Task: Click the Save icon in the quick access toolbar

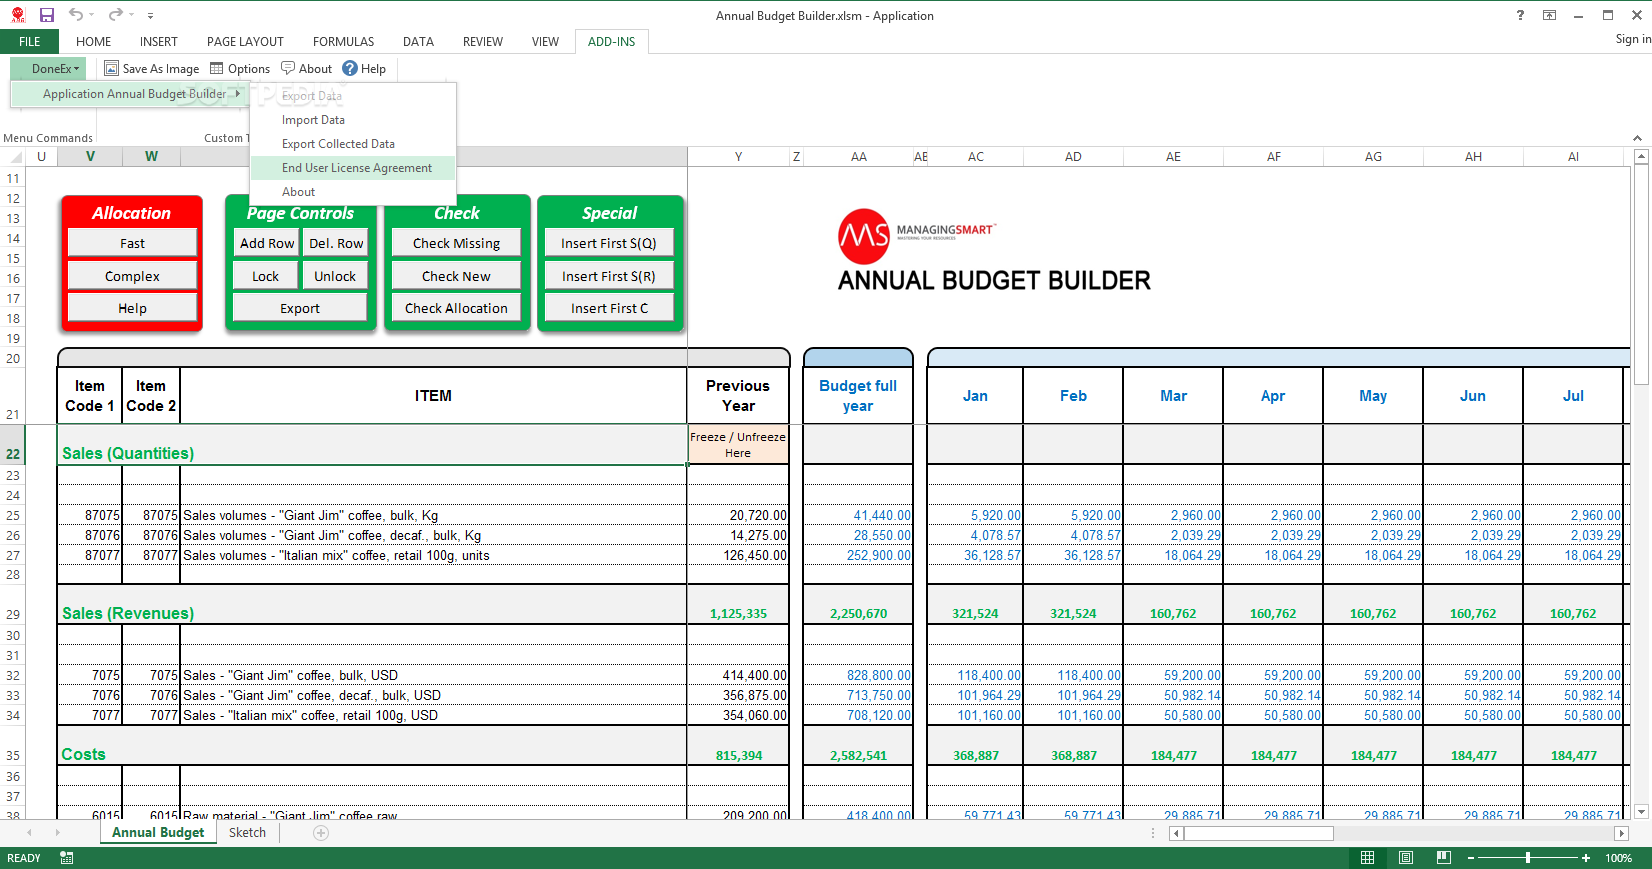Action: click(47, 15)
